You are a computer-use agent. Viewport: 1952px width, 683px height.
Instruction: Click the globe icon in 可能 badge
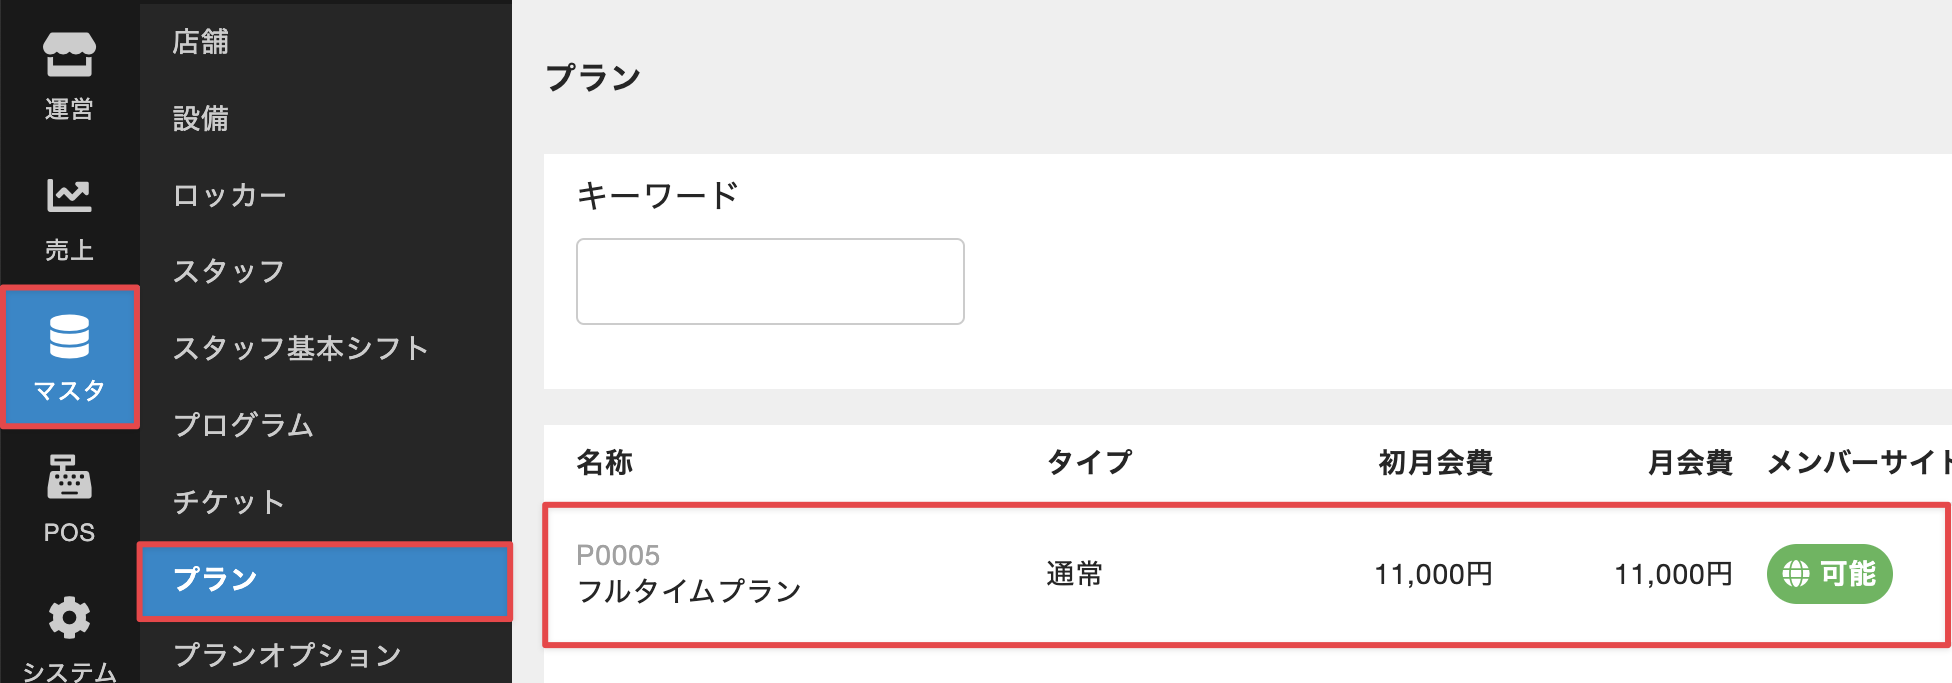[x=1796, y=574]
